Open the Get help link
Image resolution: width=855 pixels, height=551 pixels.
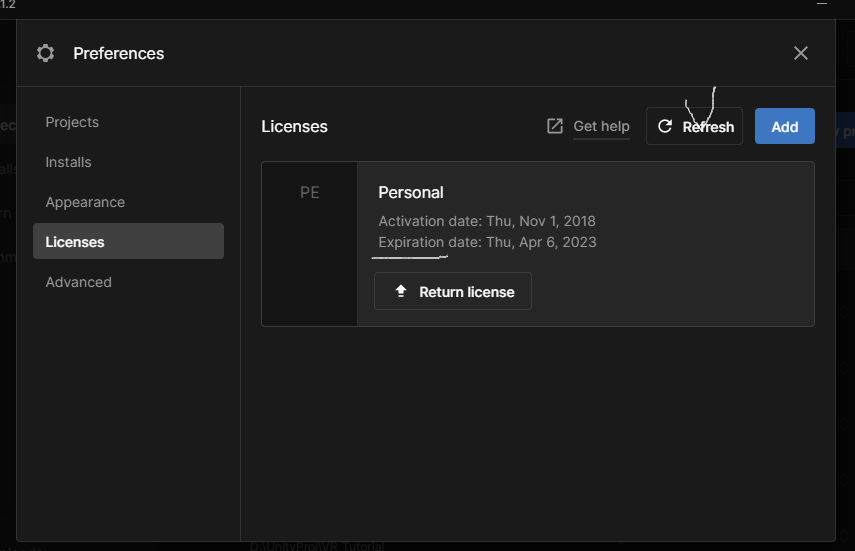coord(601,127)
